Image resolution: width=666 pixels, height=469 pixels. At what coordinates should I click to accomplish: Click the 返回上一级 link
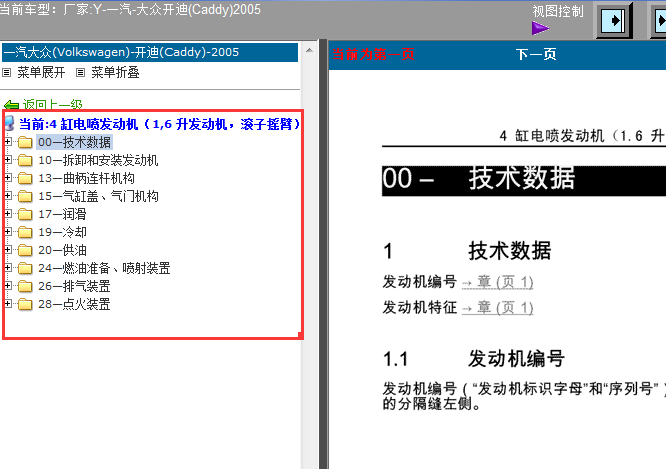tap(53, 105)
